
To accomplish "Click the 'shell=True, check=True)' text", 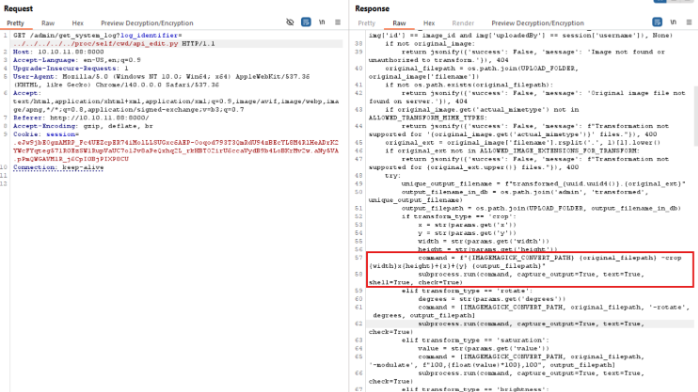I will coord(416,282).
